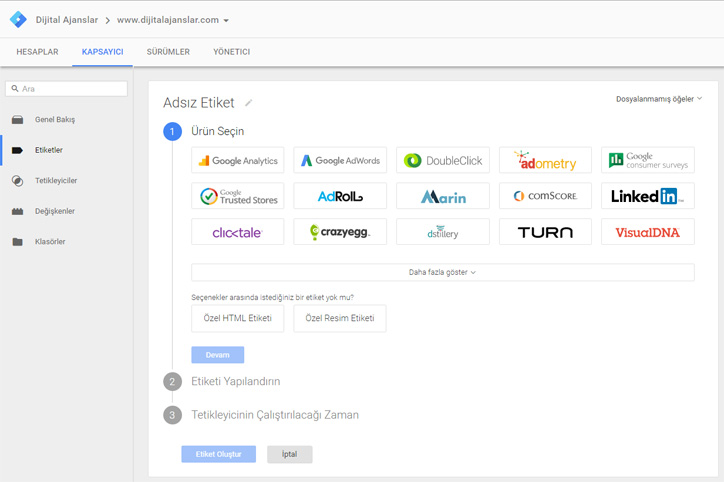Select Özel Resim Etiketi button
Viewport: 724px width, 482px height.
click(x=340, y=318)
